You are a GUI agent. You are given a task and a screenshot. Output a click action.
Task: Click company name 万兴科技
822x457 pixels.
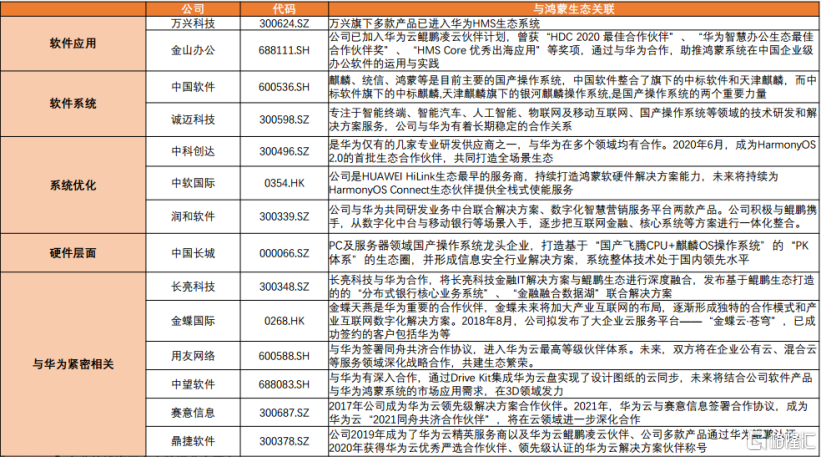pos(193,24)
